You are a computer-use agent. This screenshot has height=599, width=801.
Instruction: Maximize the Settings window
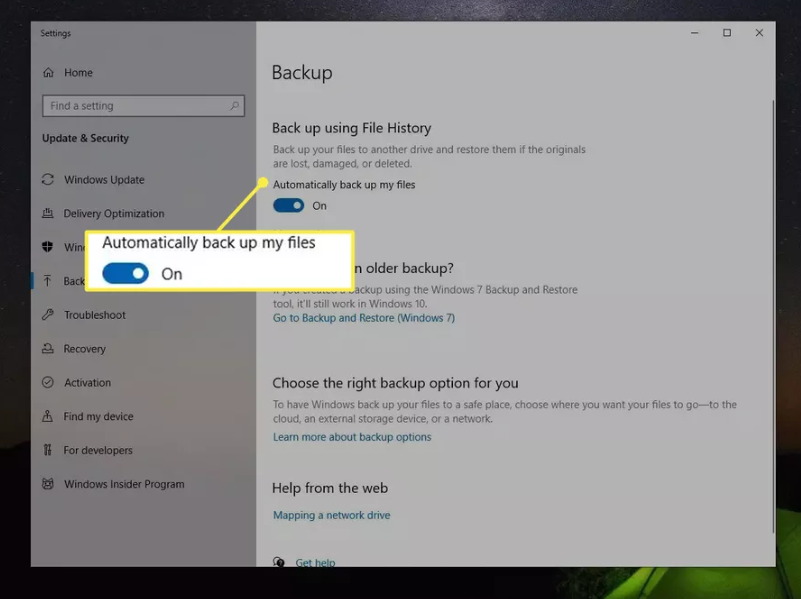(727, 33)
